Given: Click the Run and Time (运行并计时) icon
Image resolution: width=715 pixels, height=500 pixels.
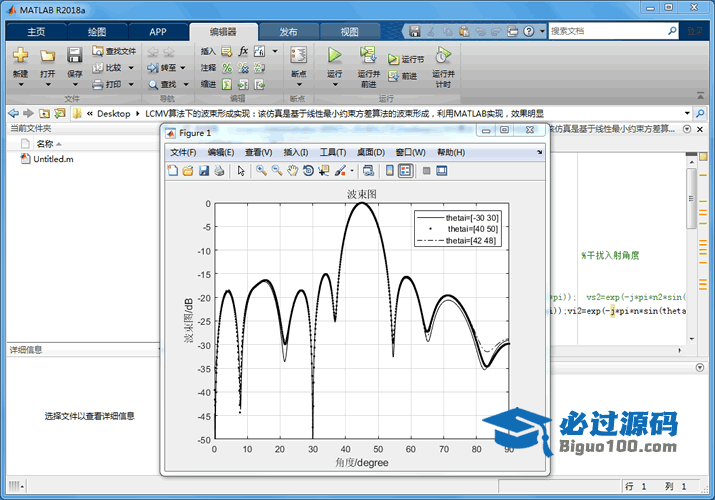Looking at the screenshot, I should click(x=443, y=55).
